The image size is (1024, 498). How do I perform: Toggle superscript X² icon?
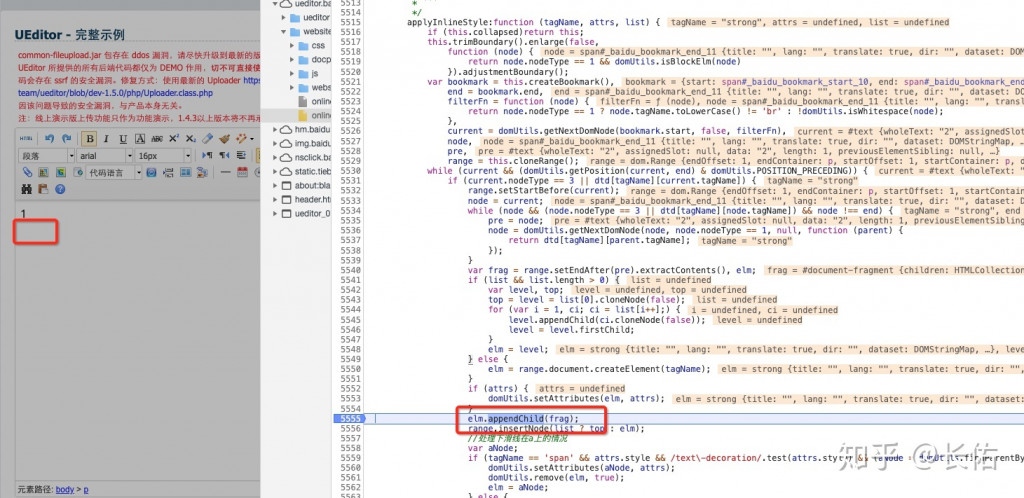174,138
